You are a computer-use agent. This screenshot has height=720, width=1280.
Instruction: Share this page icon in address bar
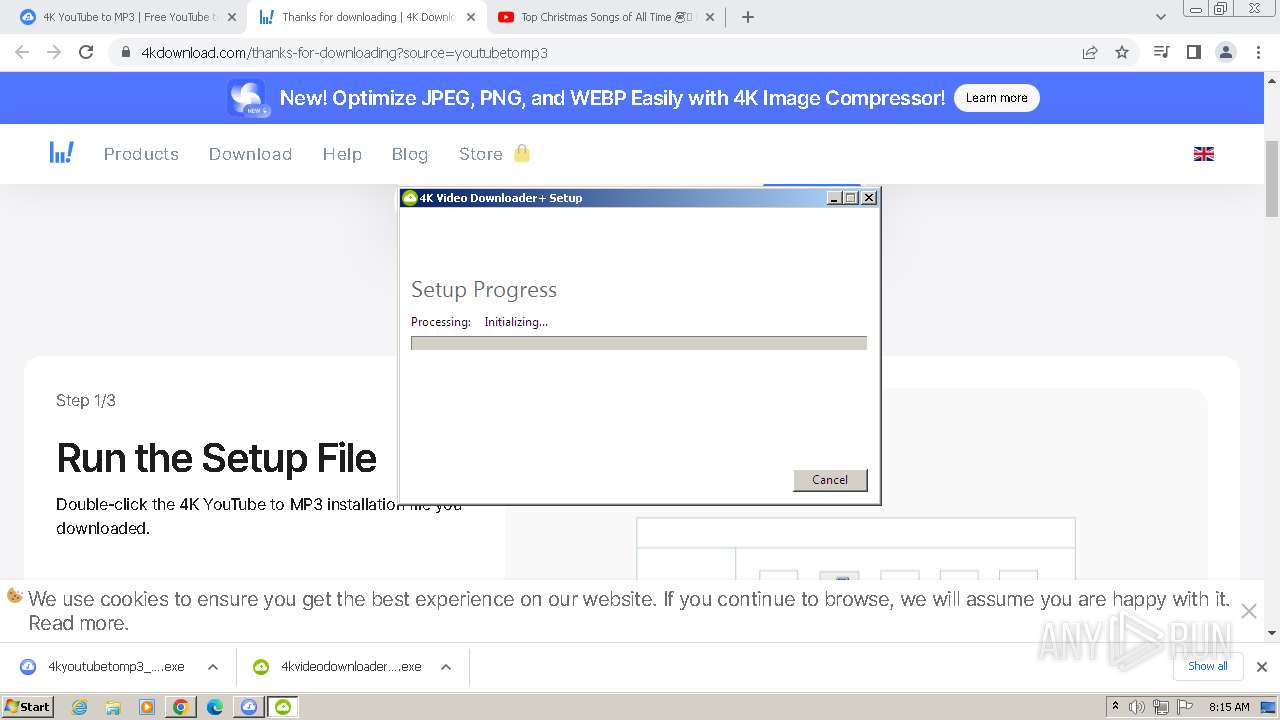click(1090, 52)
